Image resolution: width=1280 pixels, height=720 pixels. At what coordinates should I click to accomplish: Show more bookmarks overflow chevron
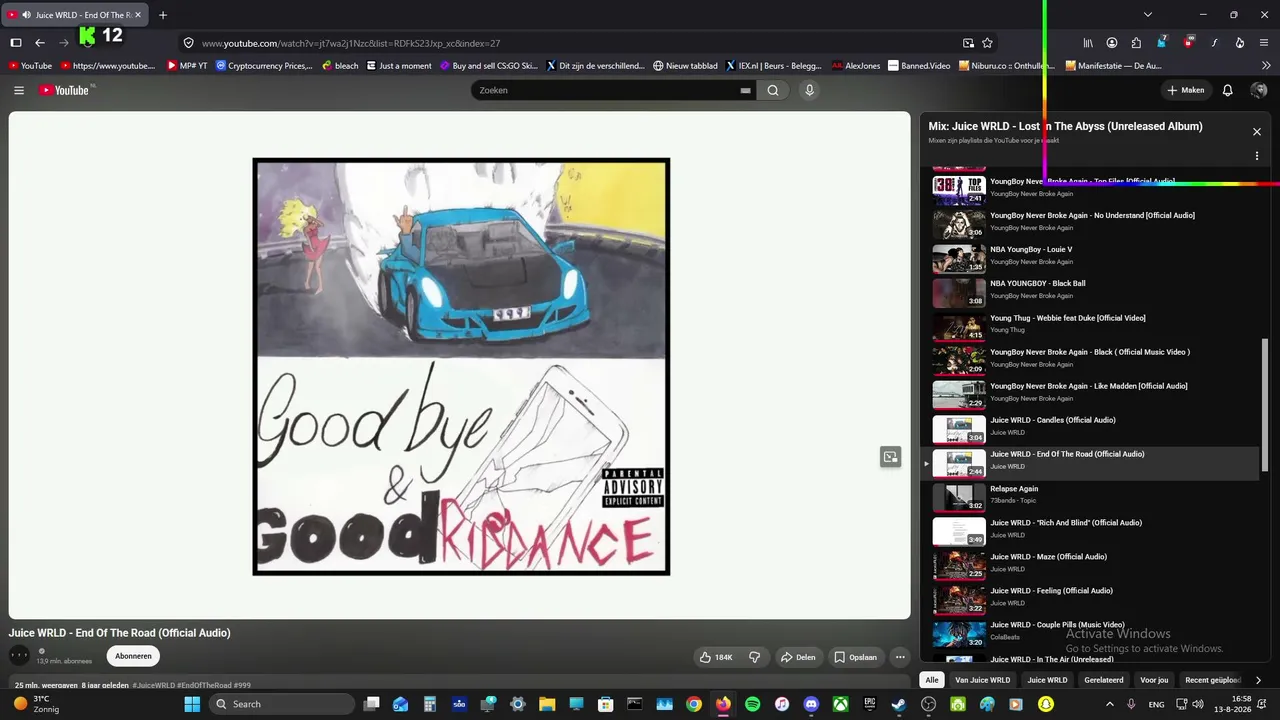tap(1264, 66)
